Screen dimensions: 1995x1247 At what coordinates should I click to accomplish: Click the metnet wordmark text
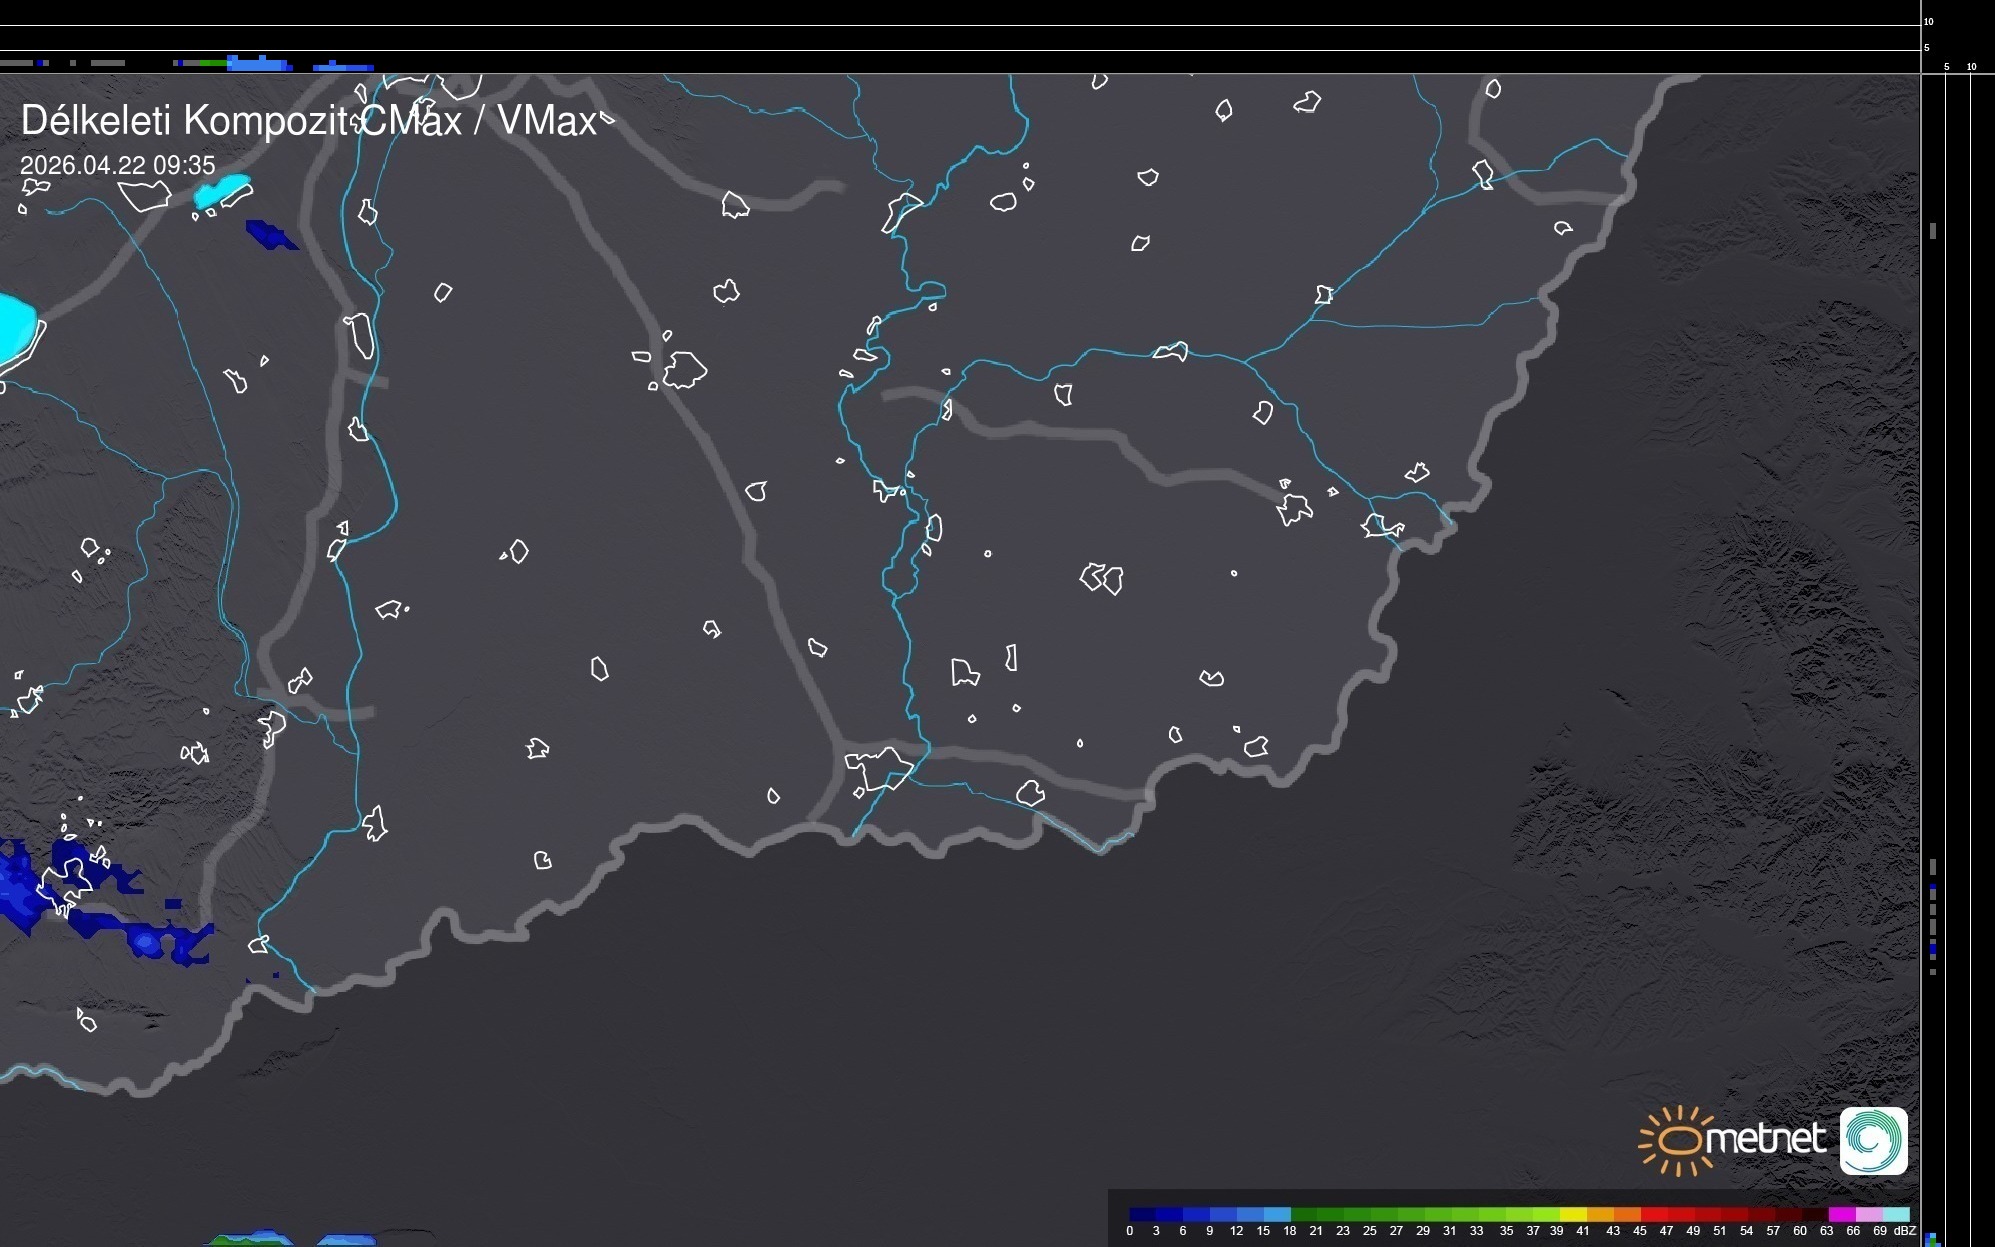(1767, 1138)
